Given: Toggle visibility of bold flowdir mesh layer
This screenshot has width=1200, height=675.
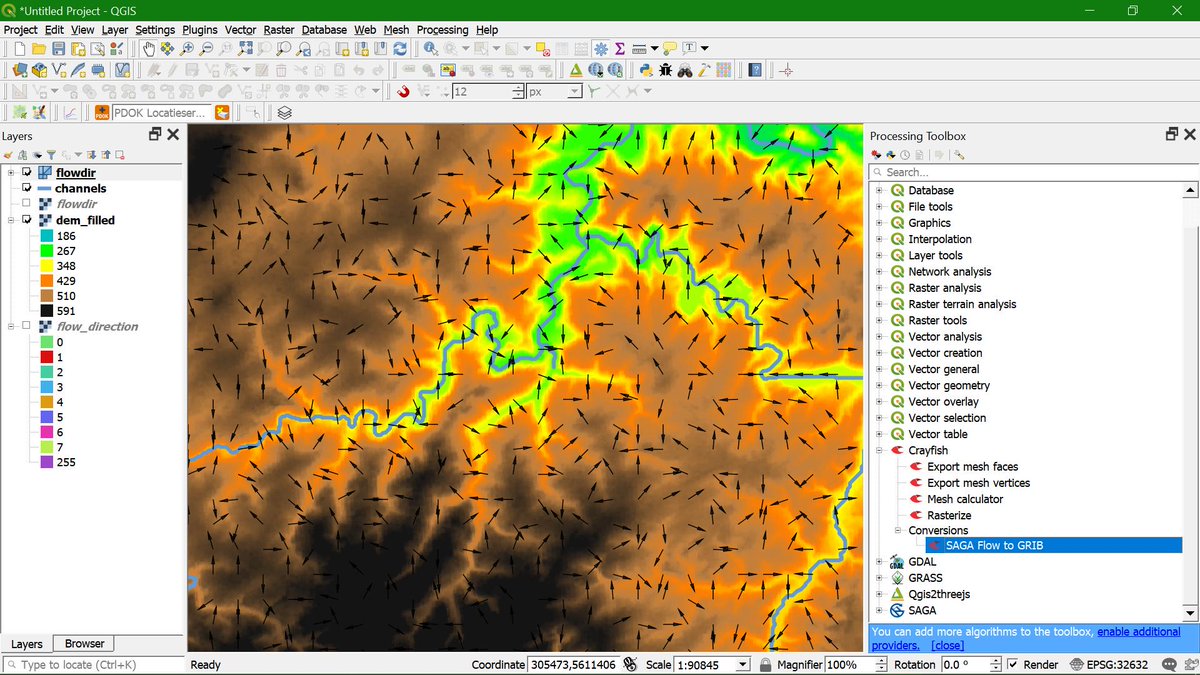Looking at the screenshot, I should point(27,172).
